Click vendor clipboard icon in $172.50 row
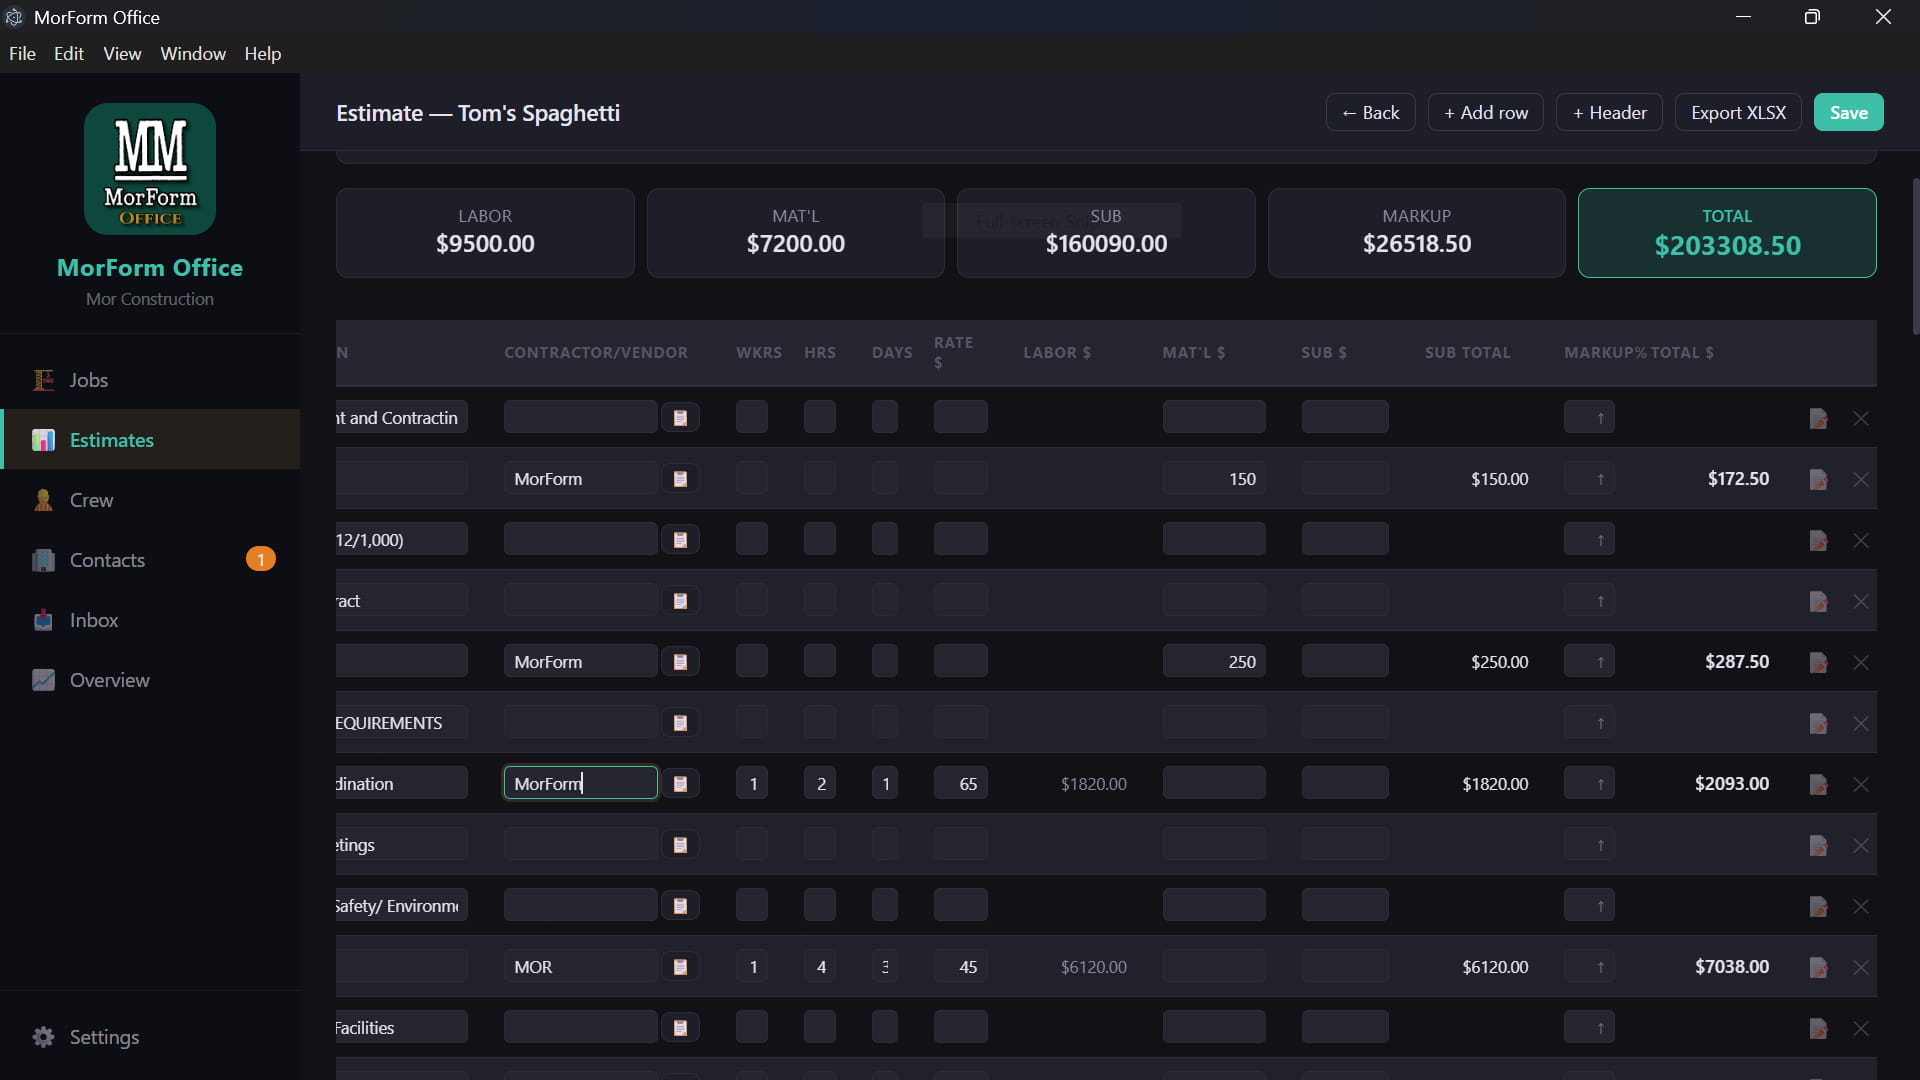The width and height of the screenshot is (1920, 1080). click(x=680, y=479)
